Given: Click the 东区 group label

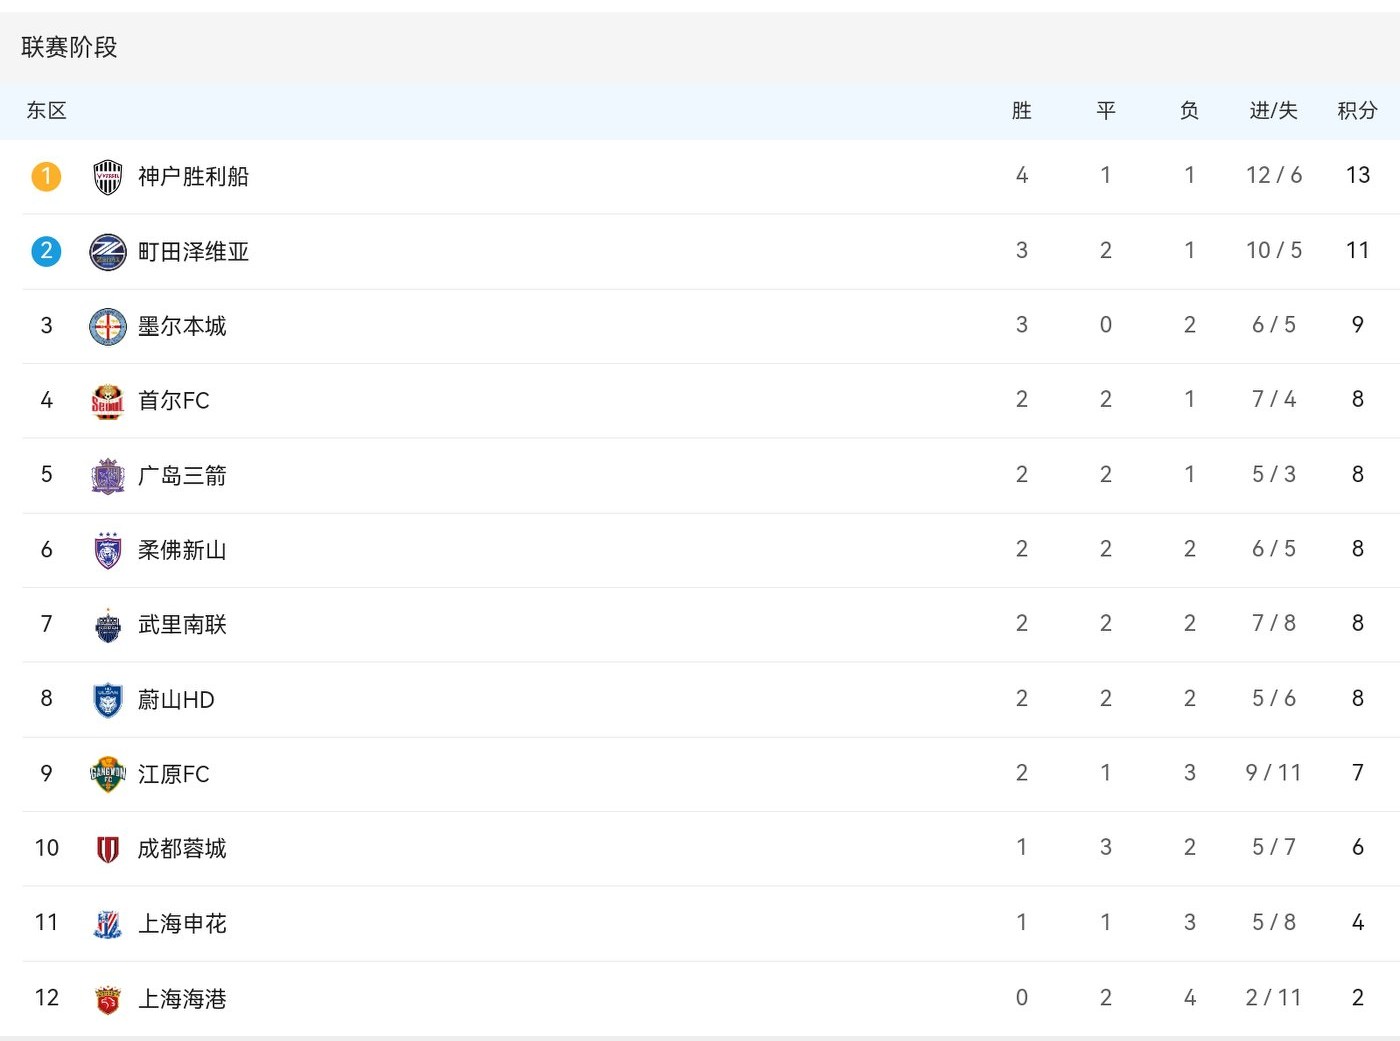Looking at the screenshot, I should pos(46,111).
